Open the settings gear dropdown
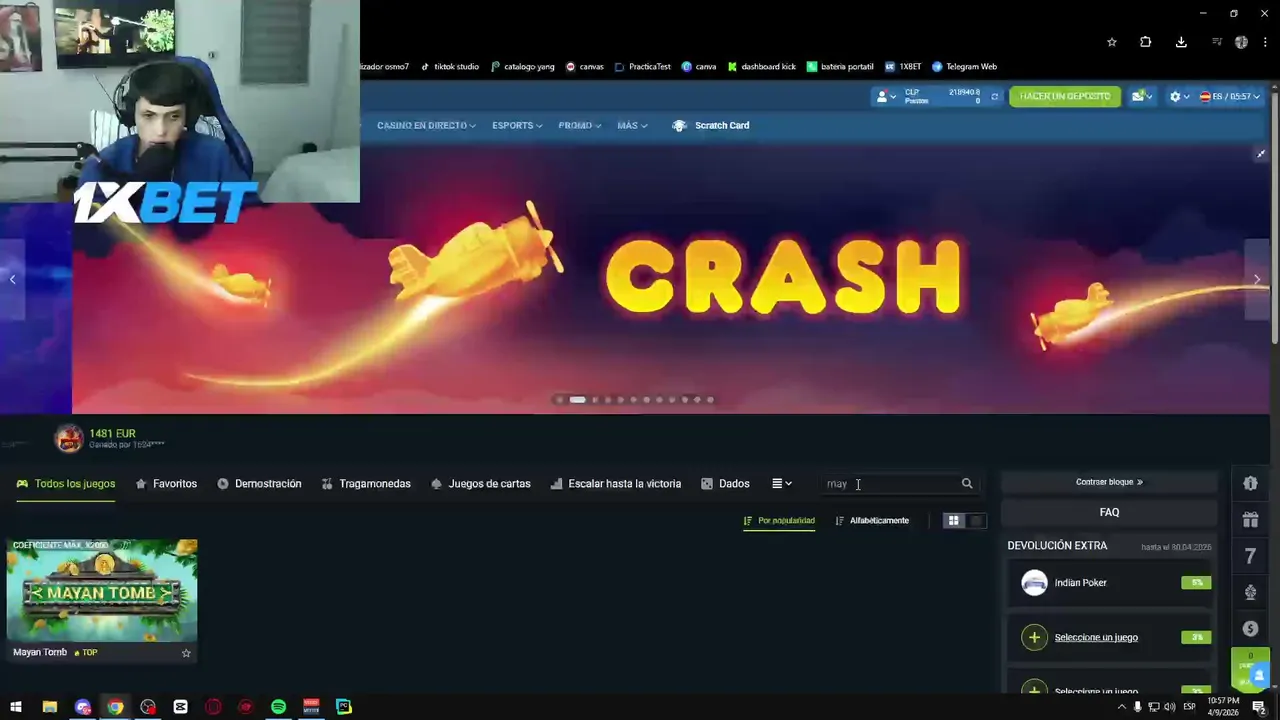 pos(1179,97)
